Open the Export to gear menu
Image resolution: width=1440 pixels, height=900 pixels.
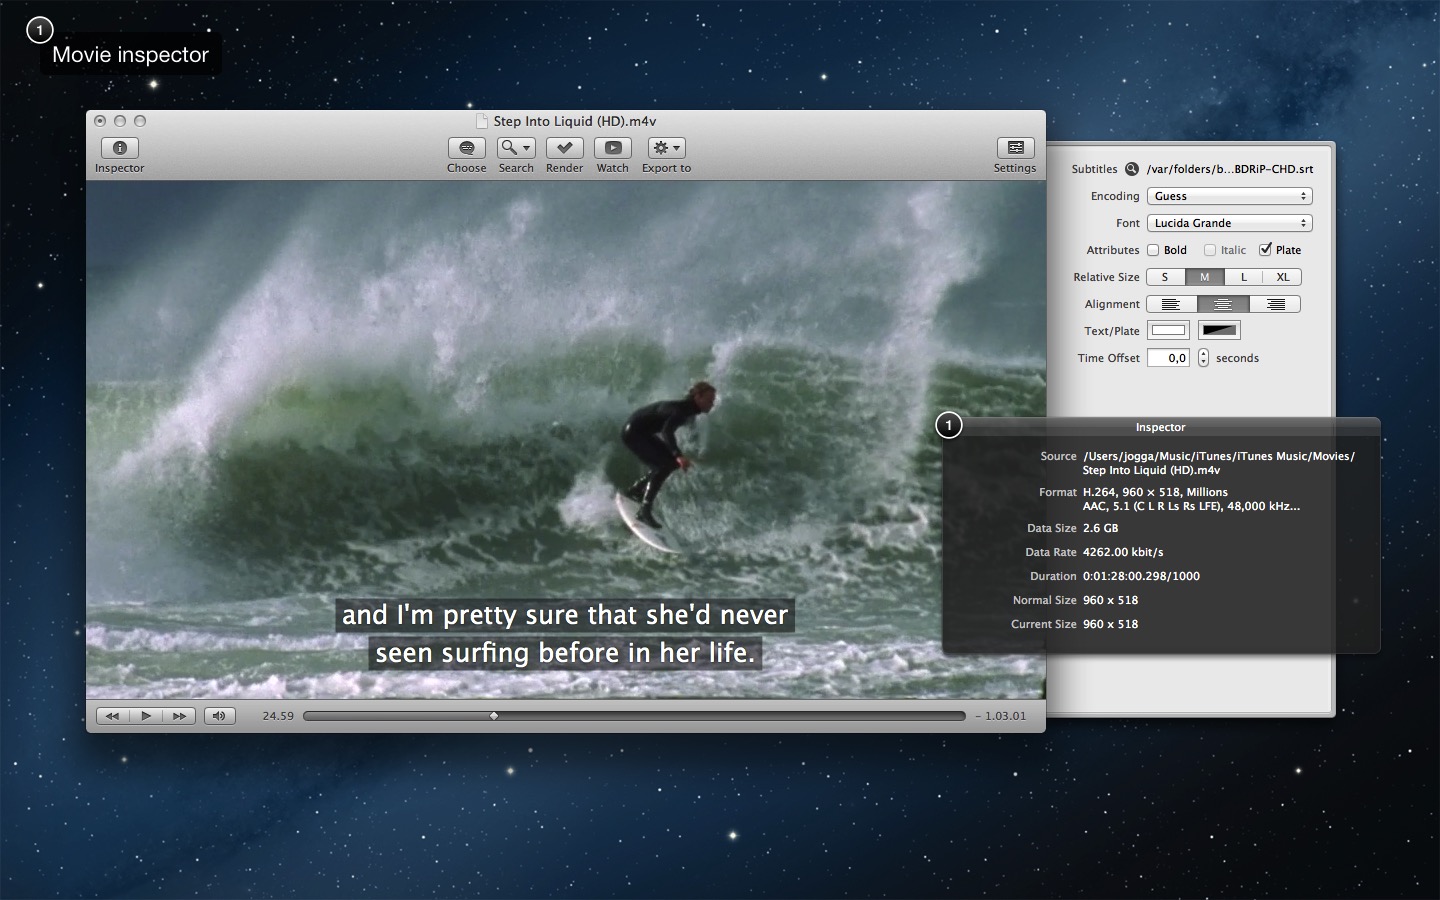pyautogui.click(x=666, y=148)
